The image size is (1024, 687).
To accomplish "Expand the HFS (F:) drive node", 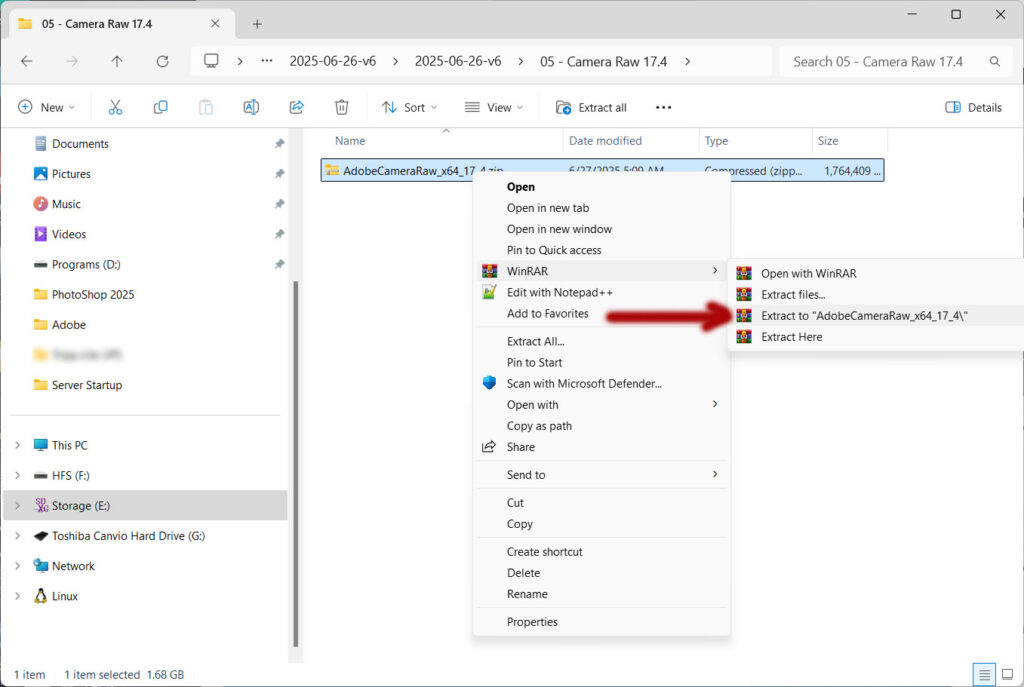I will [x=18, y=475].
